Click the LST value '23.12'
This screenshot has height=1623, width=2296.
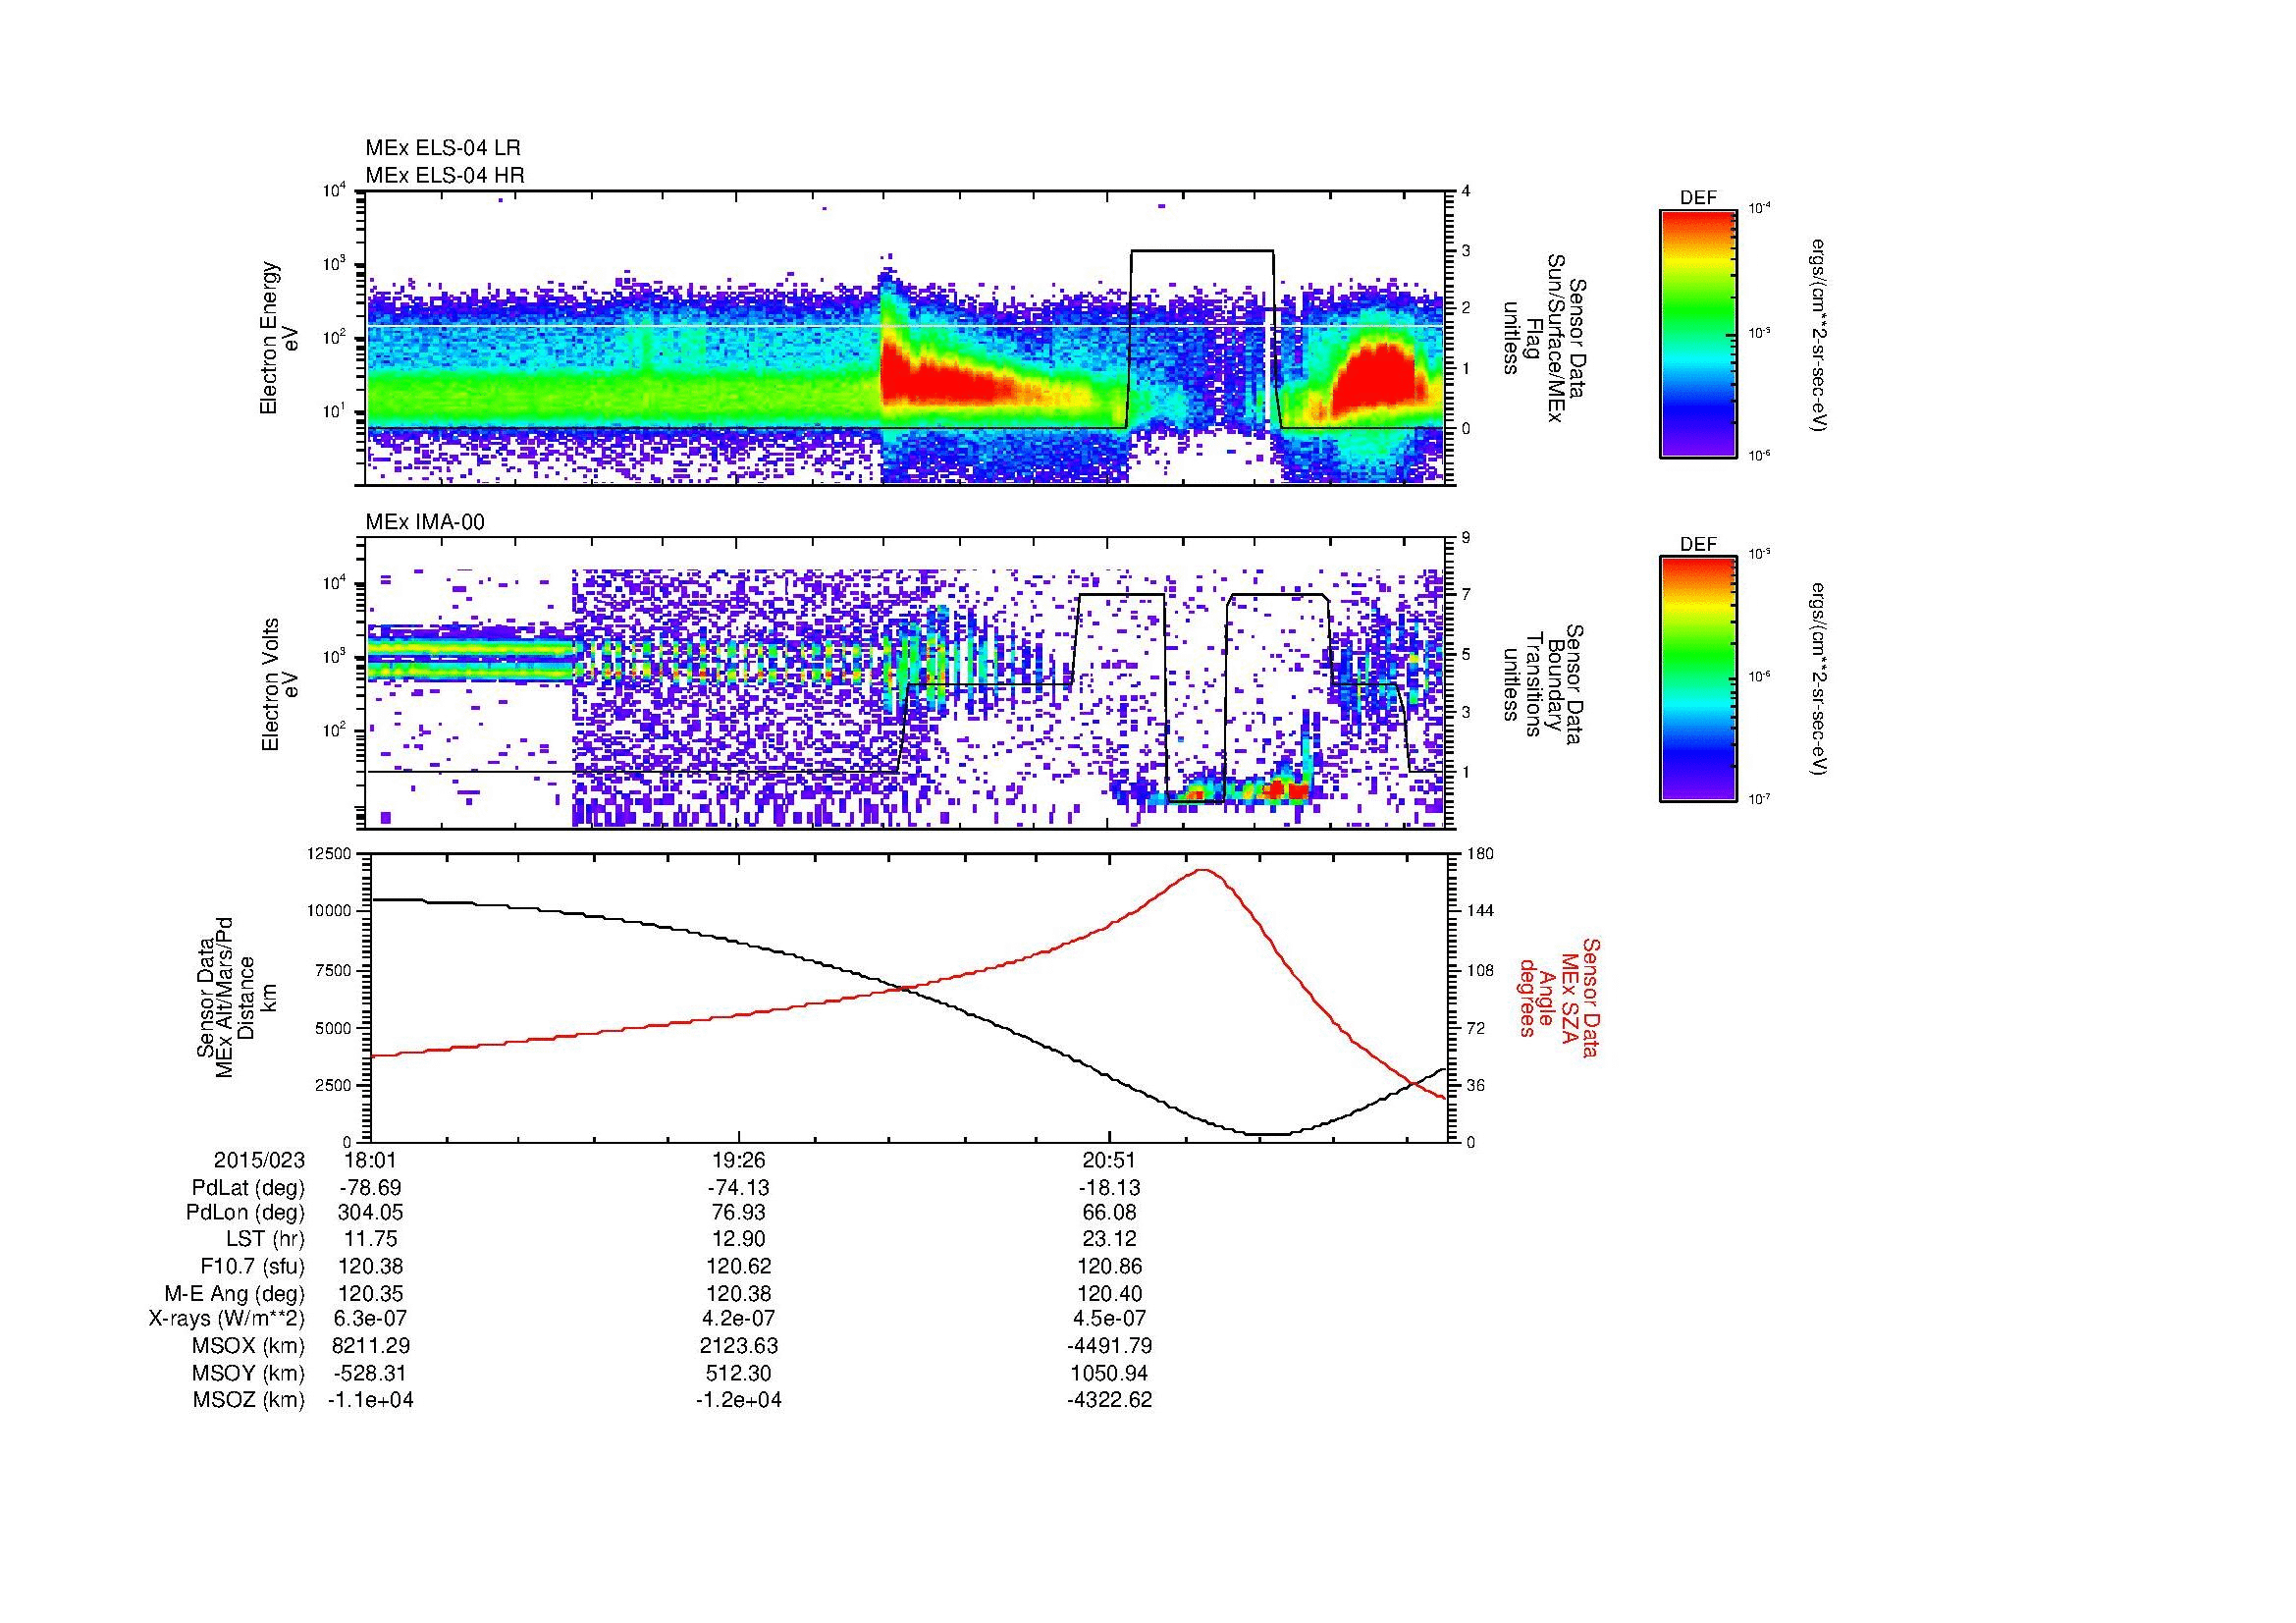pyautogui.click(x=1109, y=1239)
